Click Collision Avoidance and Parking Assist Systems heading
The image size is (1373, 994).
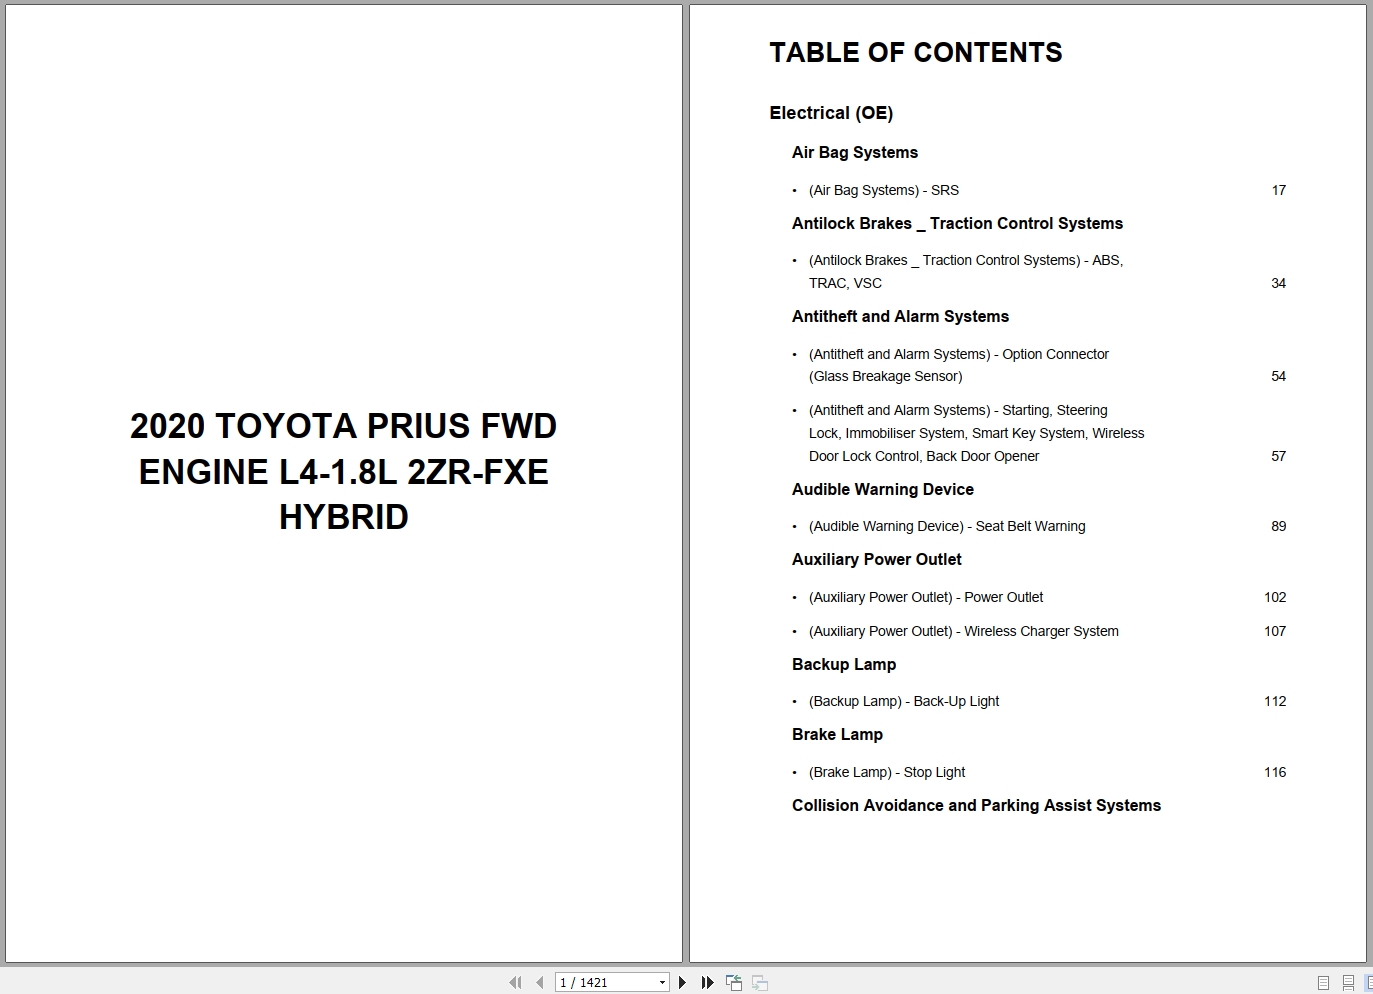point(976,805)
